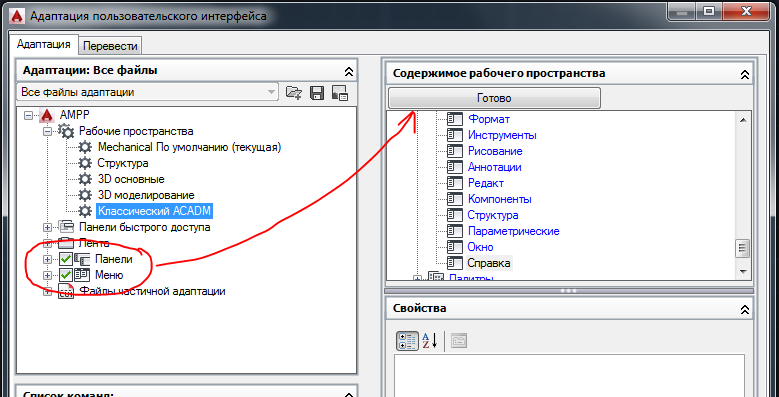Toggle the Меню checkbox
The height and width of the screenshot is (397, 779).
click(66, 275)
